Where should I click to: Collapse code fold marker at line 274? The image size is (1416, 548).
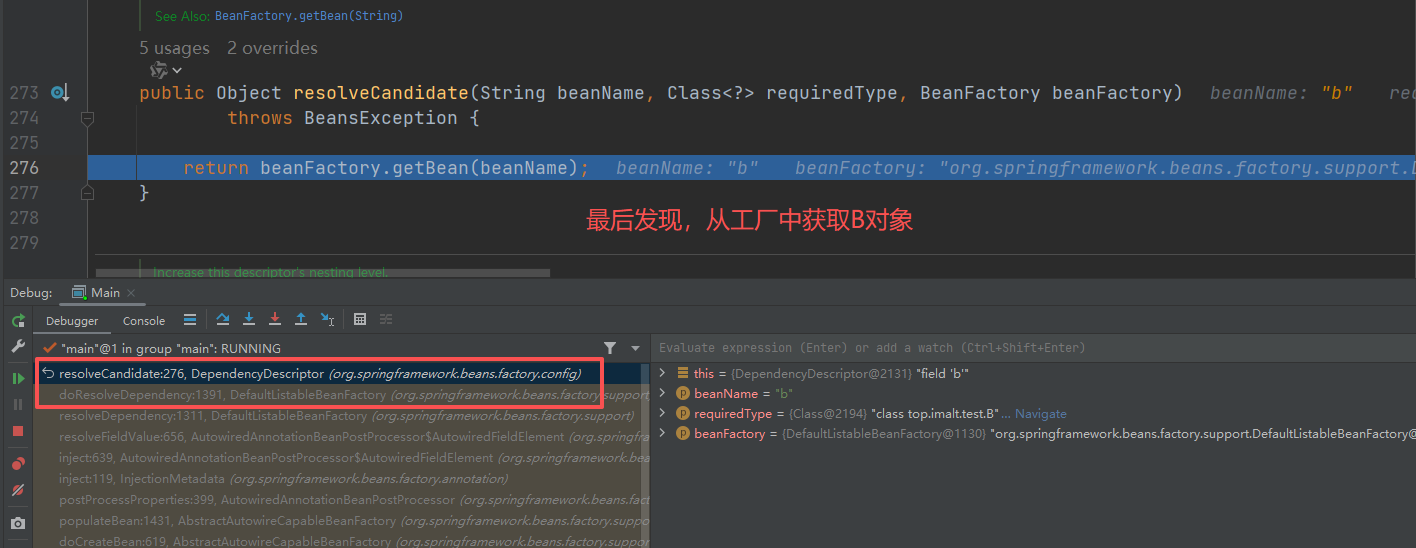click(x=87, y=118)
